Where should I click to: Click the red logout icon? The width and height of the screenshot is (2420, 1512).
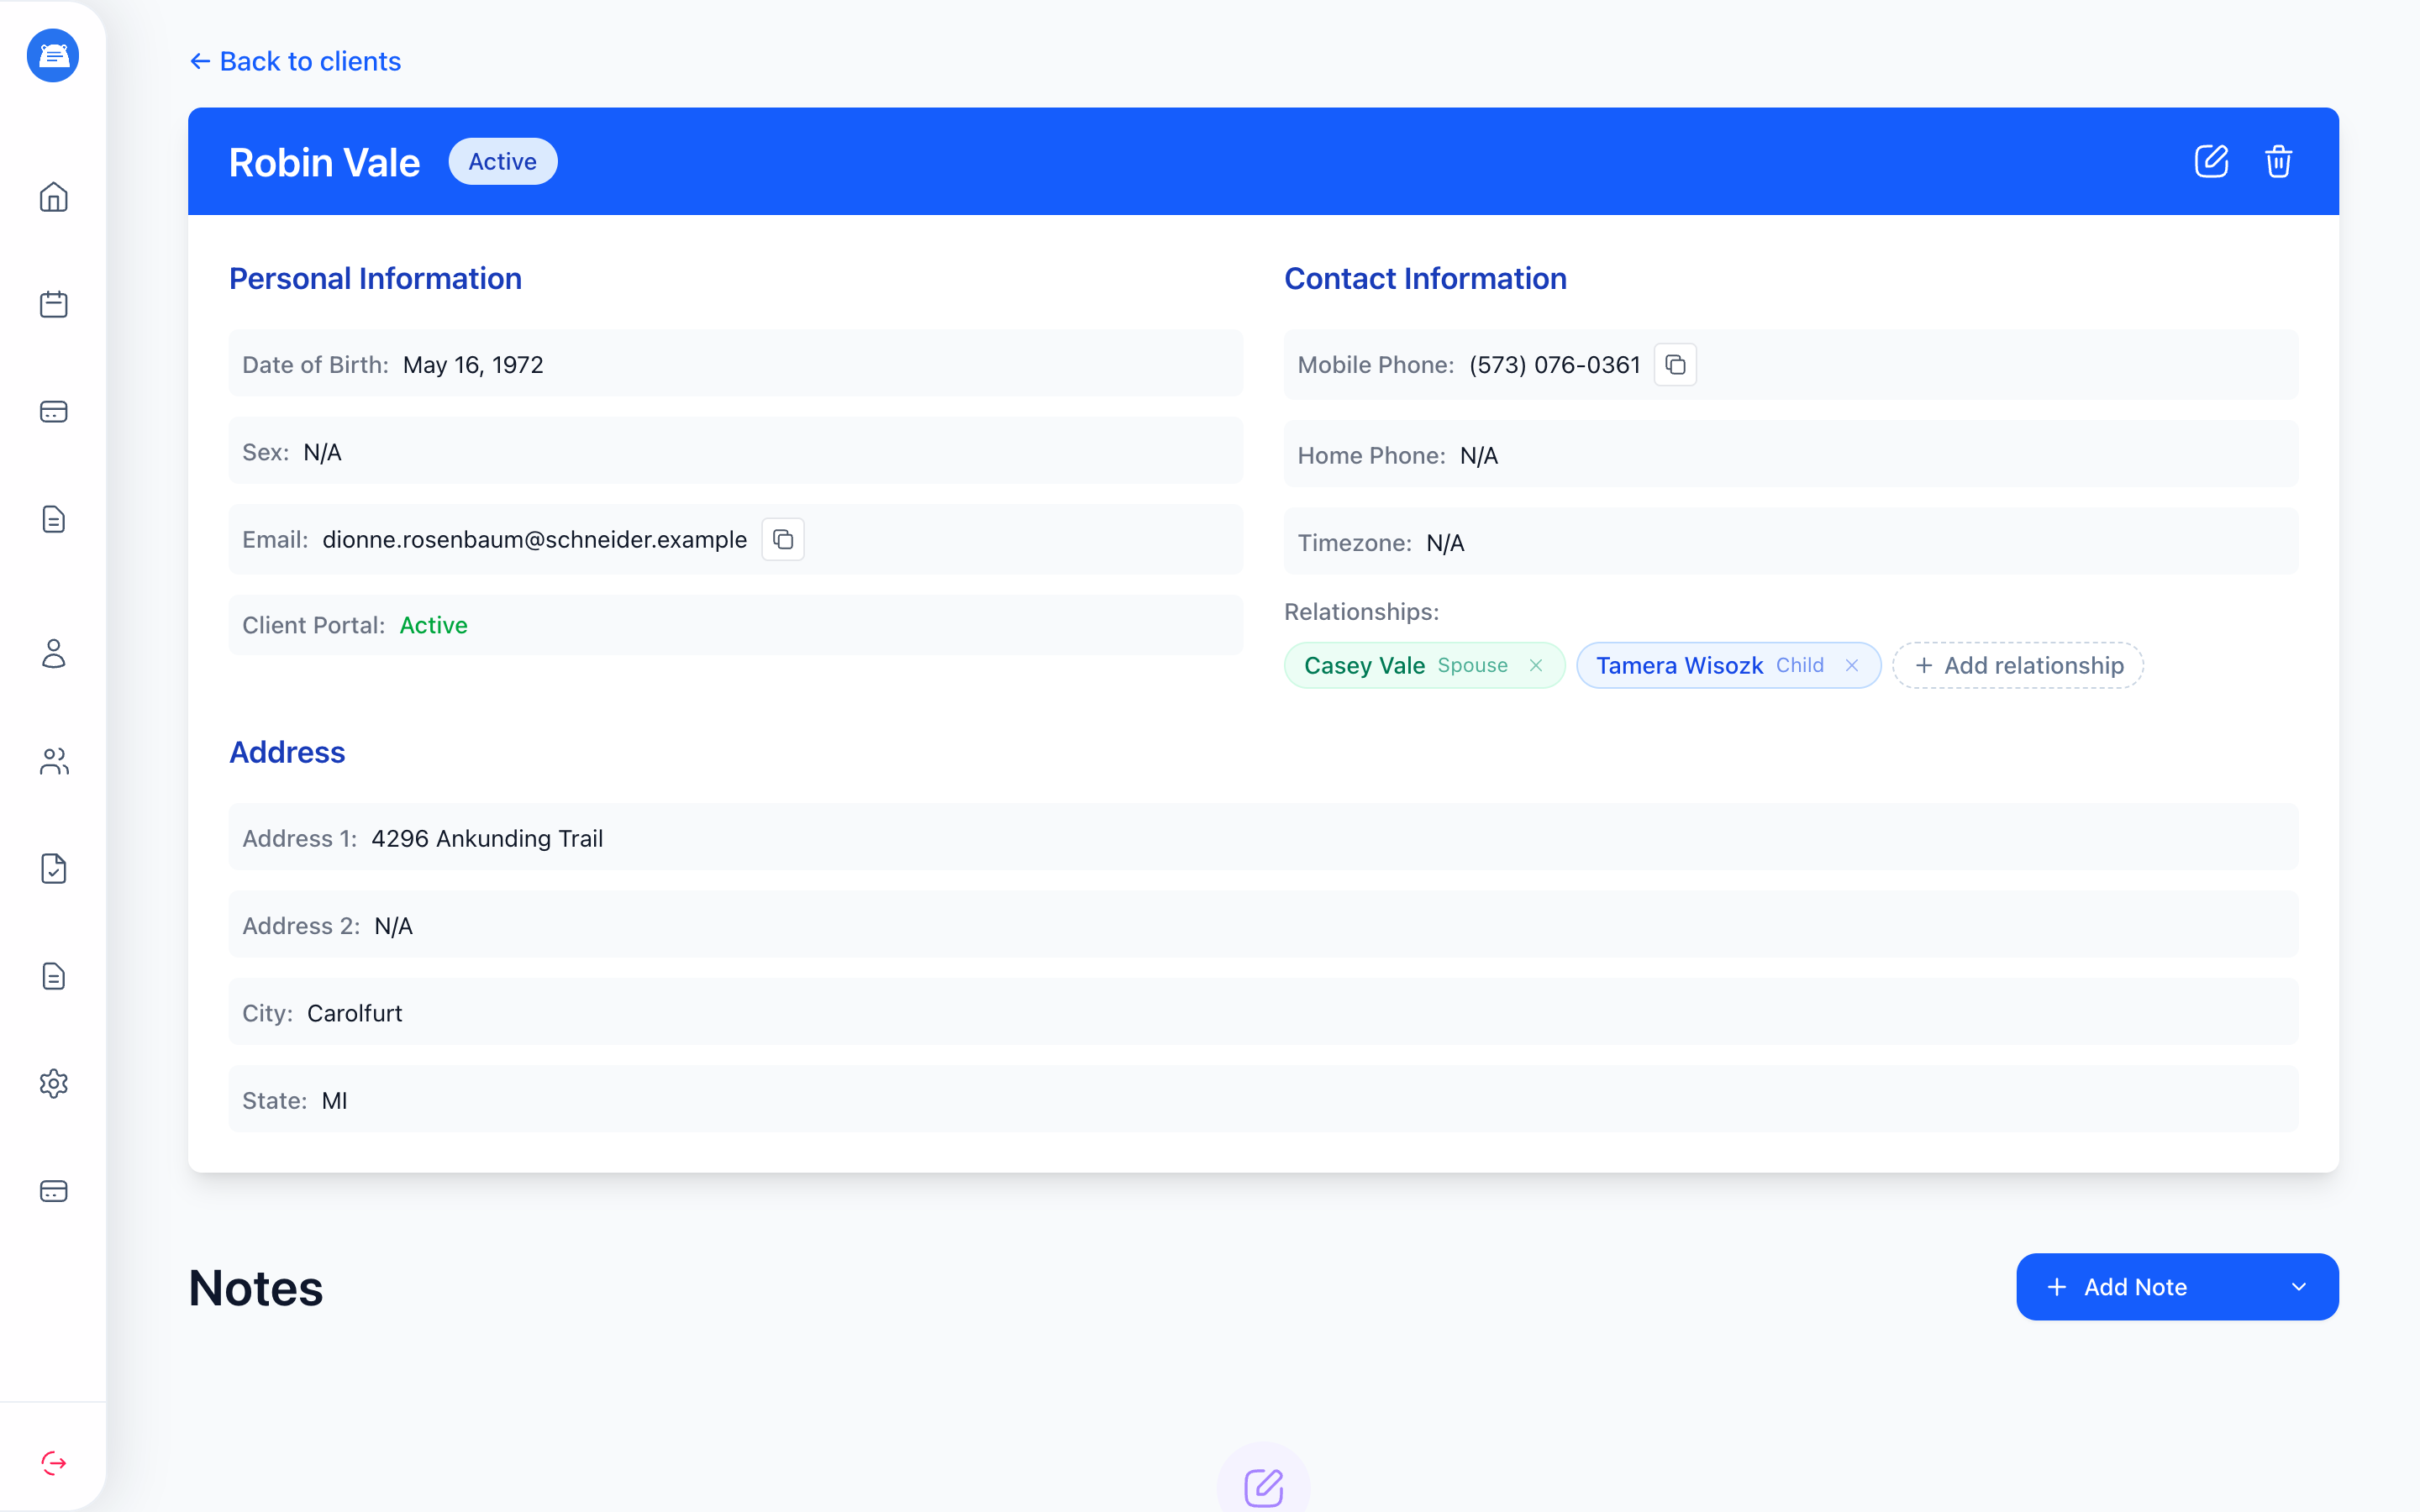pos(53,1463)
